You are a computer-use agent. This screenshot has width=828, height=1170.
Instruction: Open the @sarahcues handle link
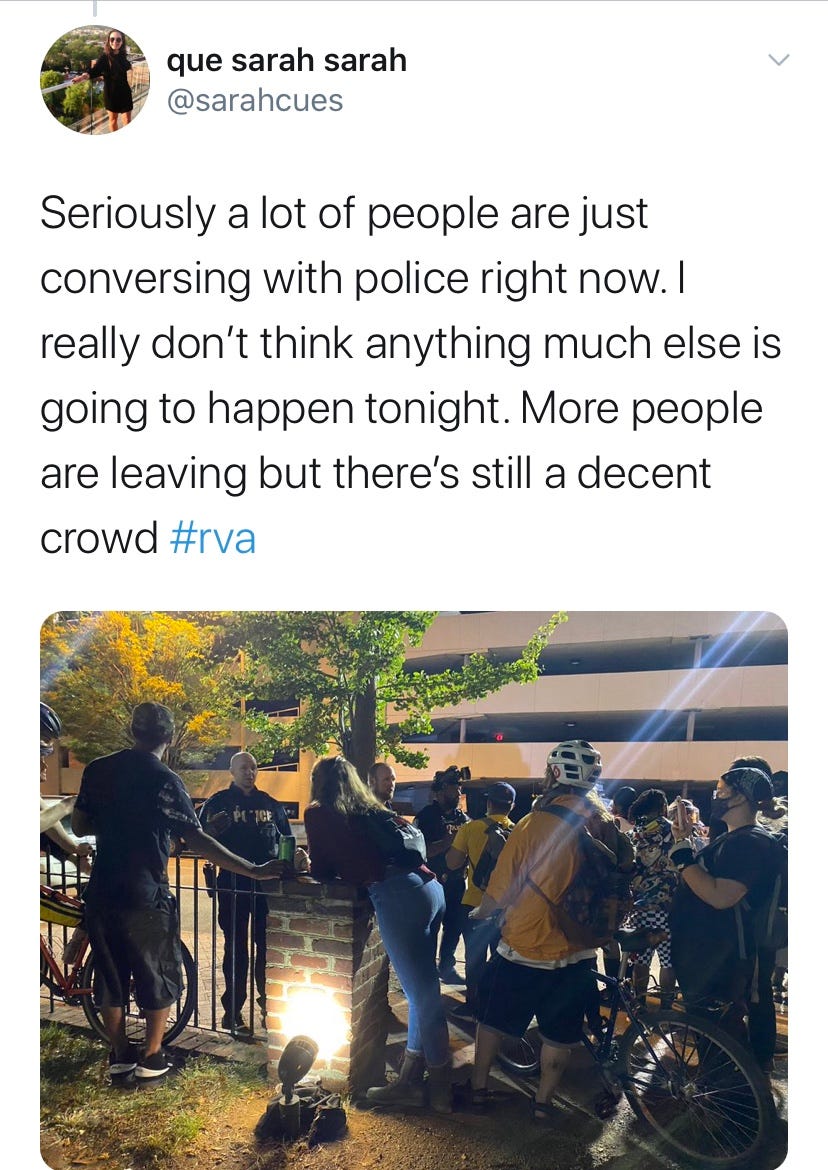(254, 101)
